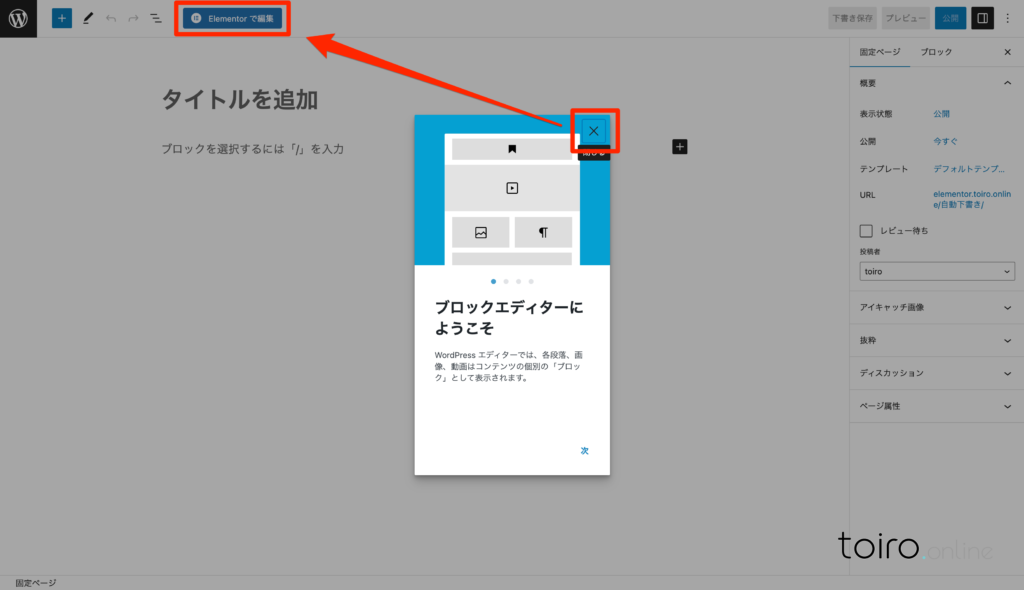
Task: Open the 投稿者 toiro dropdown
Action: (x=936, y=271)
